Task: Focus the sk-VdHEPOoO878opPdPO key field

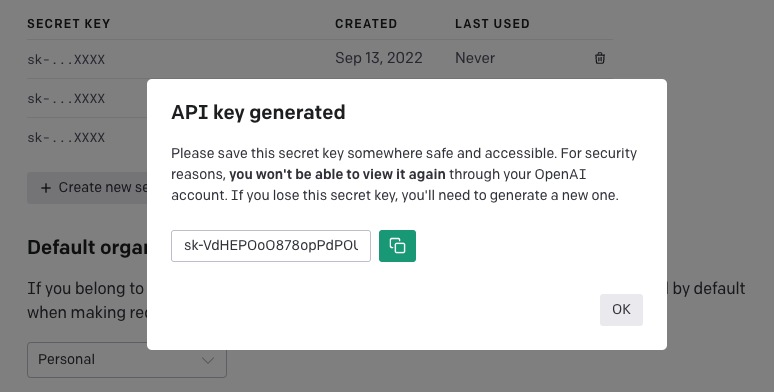Action: click(271, 246)
